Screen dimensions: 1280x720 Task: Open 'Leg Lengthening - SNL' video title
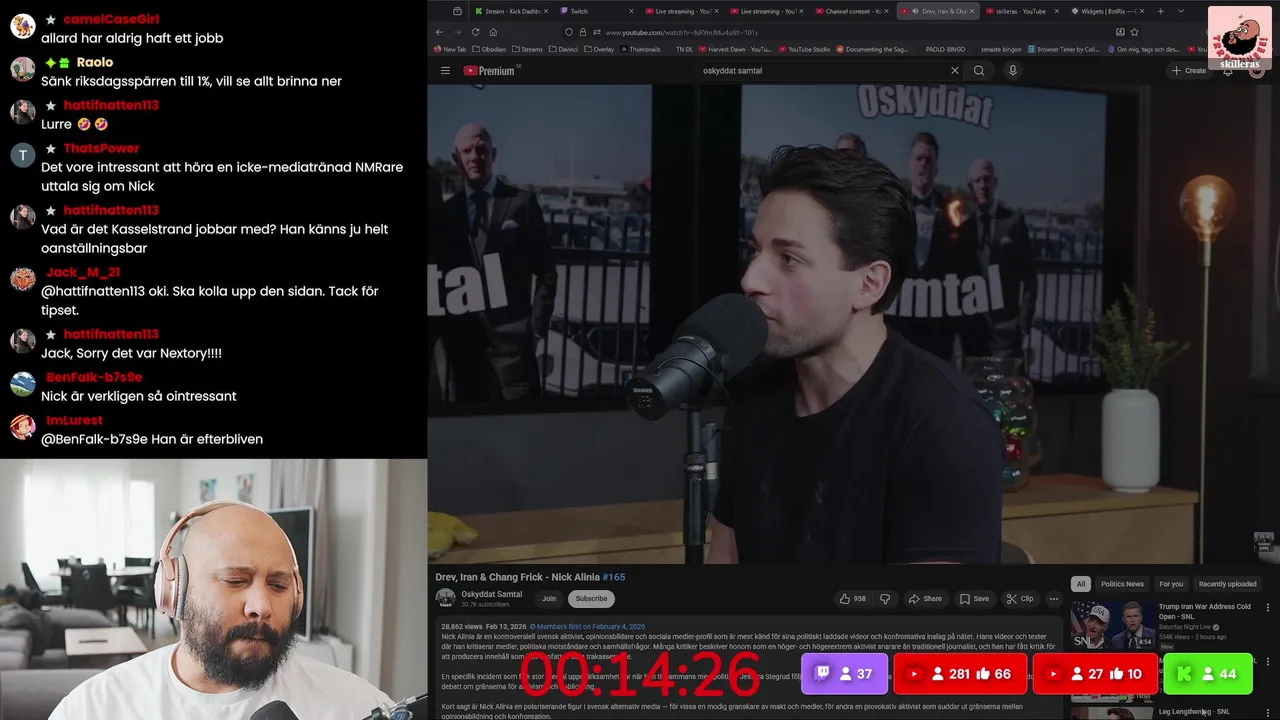coord(1194,712)
